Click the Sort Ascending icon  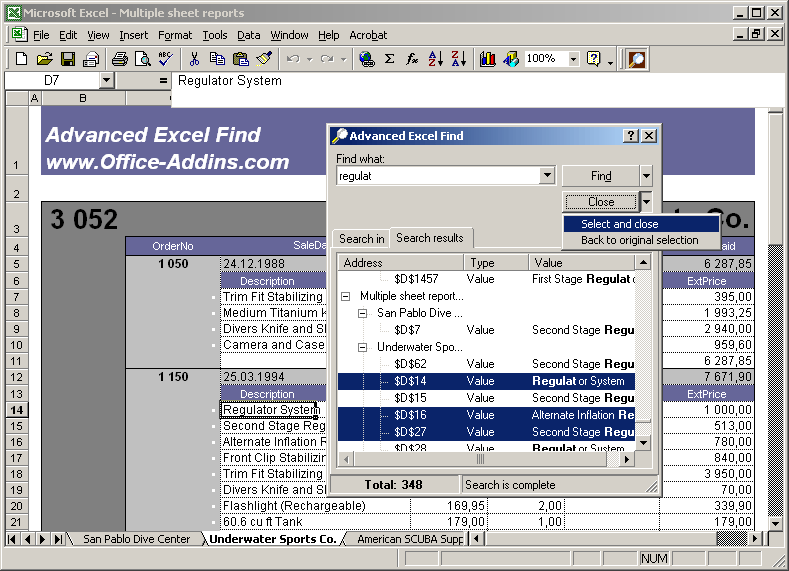click(x=435, y=59)
